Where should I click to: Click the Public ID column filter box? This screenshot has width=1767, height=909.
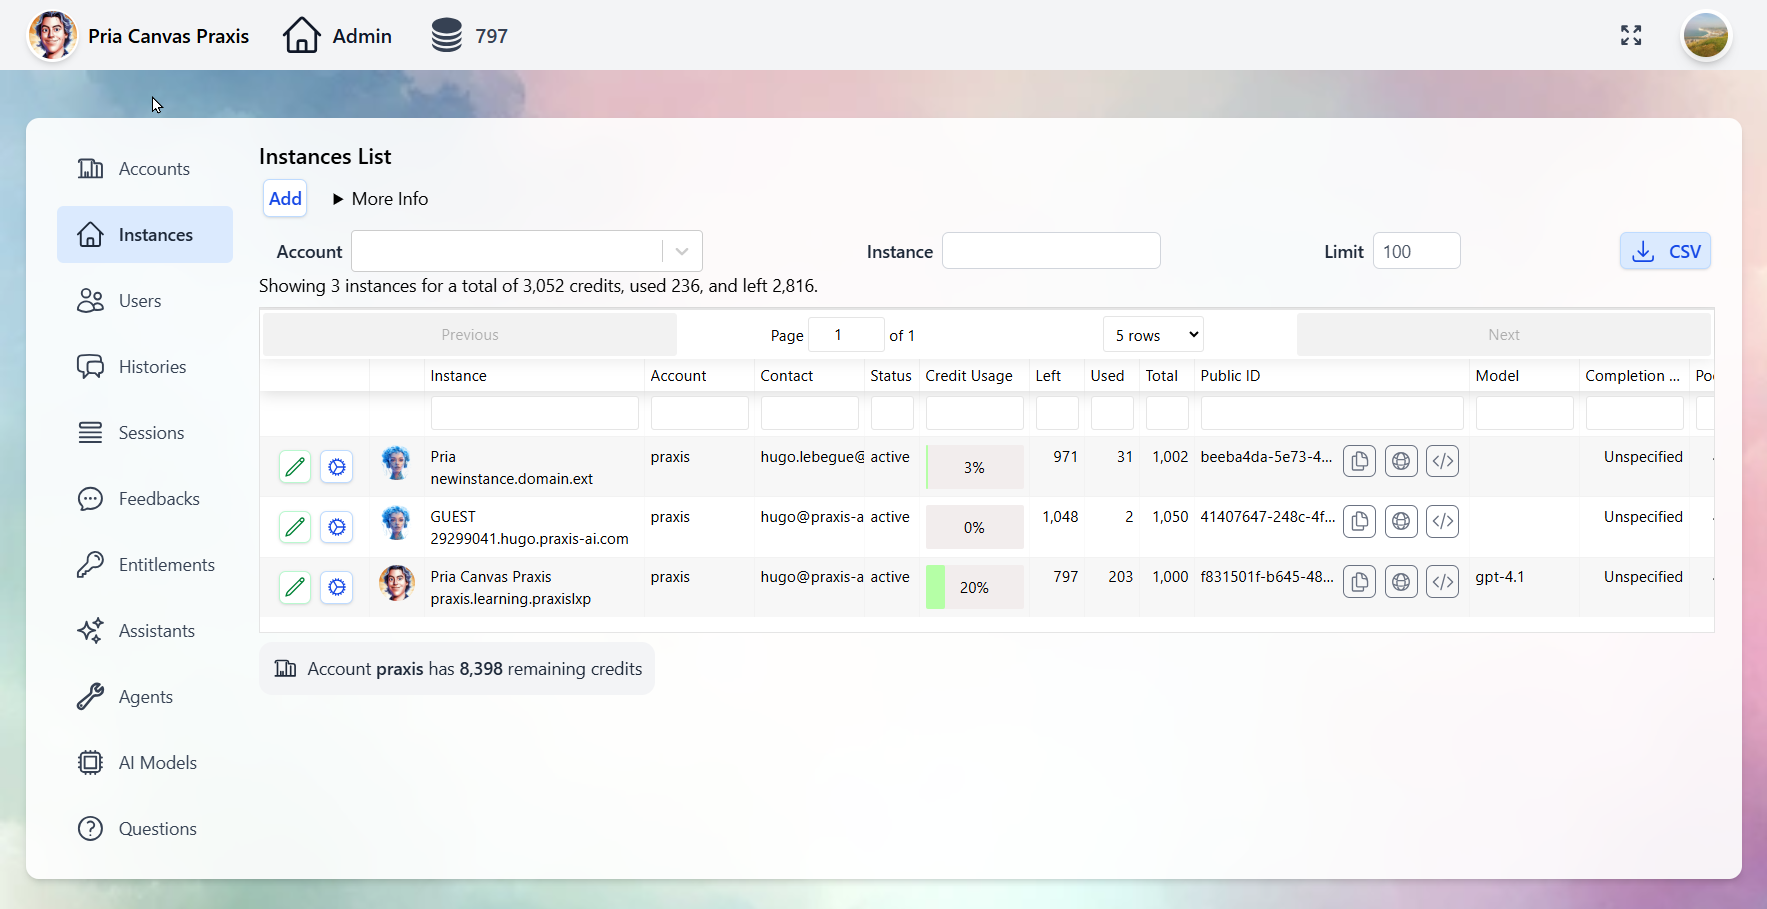tap(1331, 413)
